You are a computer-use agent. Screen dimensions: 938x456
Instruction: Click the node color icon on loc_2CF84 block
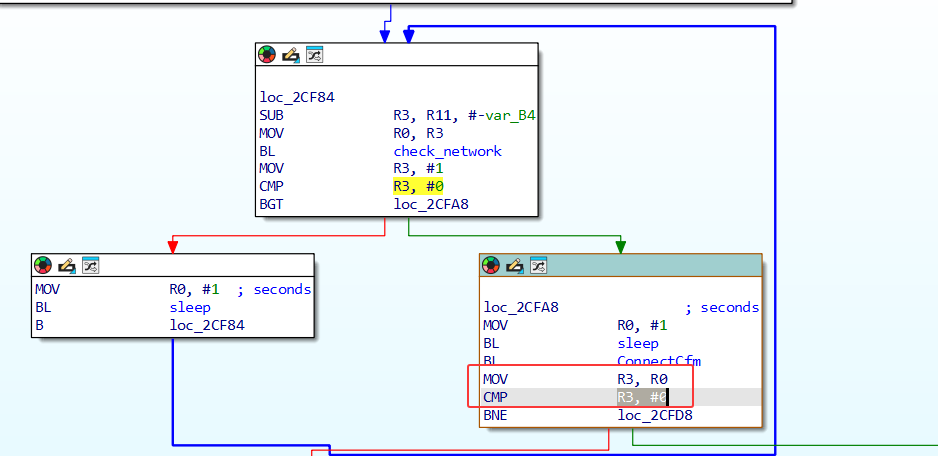pyautogui.click(x=267, y=54)
